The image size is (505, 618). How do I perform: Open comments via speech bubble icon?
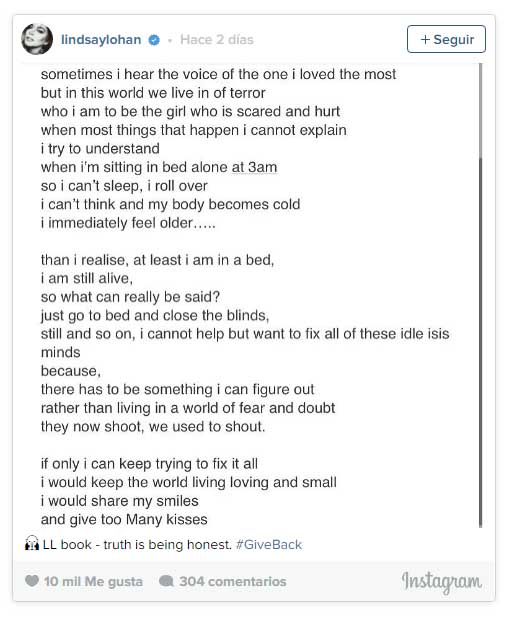click(166, 581)
